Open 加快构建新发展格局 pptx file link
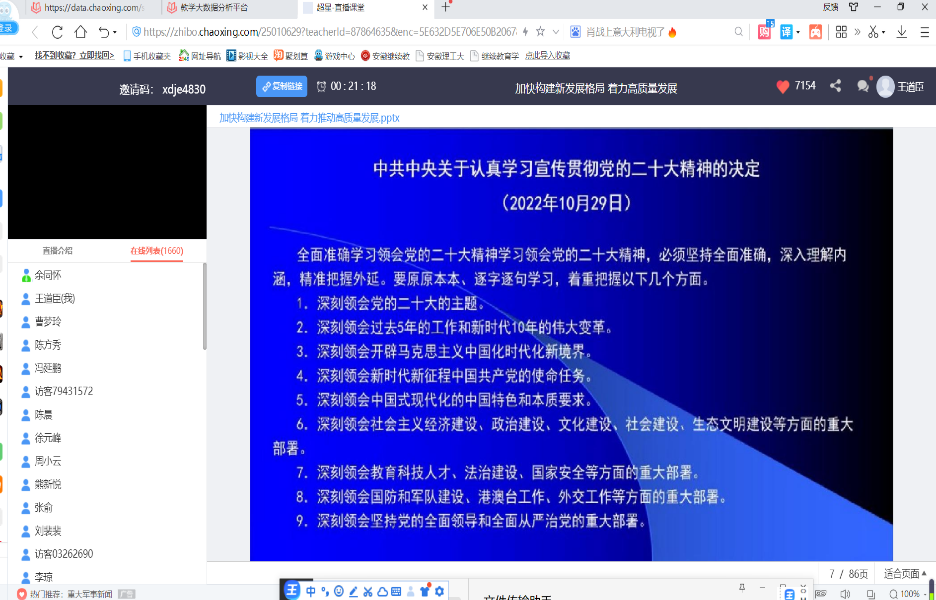The width and height of the screenshot is (936, 600). click(x=309, y=117)
